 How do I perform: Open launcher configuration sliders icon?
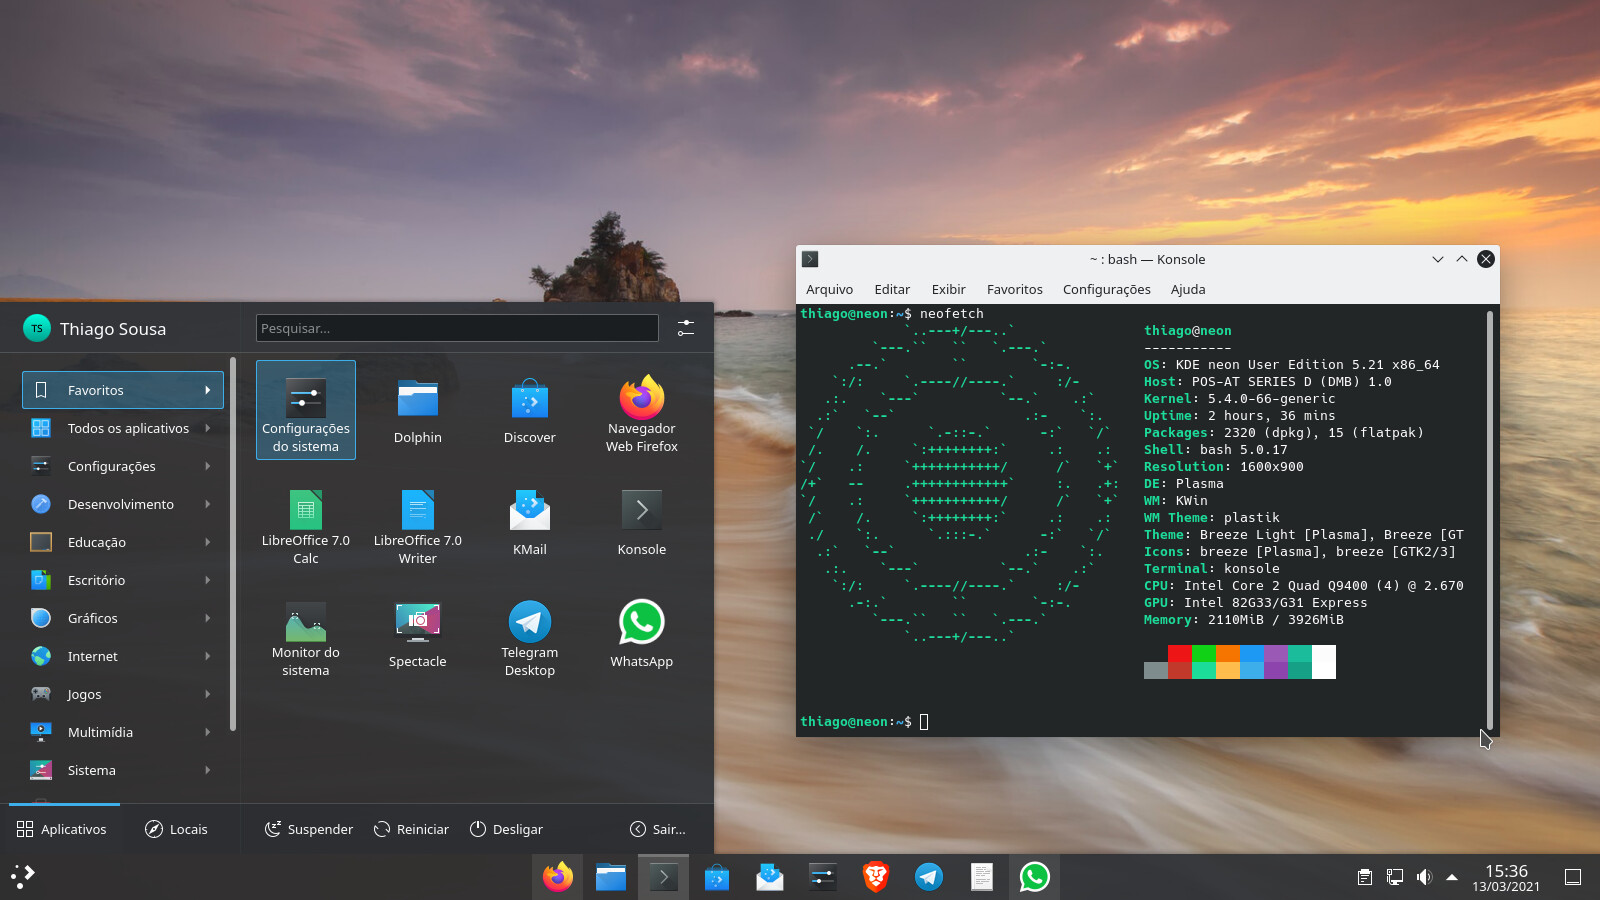pos(686,328)
